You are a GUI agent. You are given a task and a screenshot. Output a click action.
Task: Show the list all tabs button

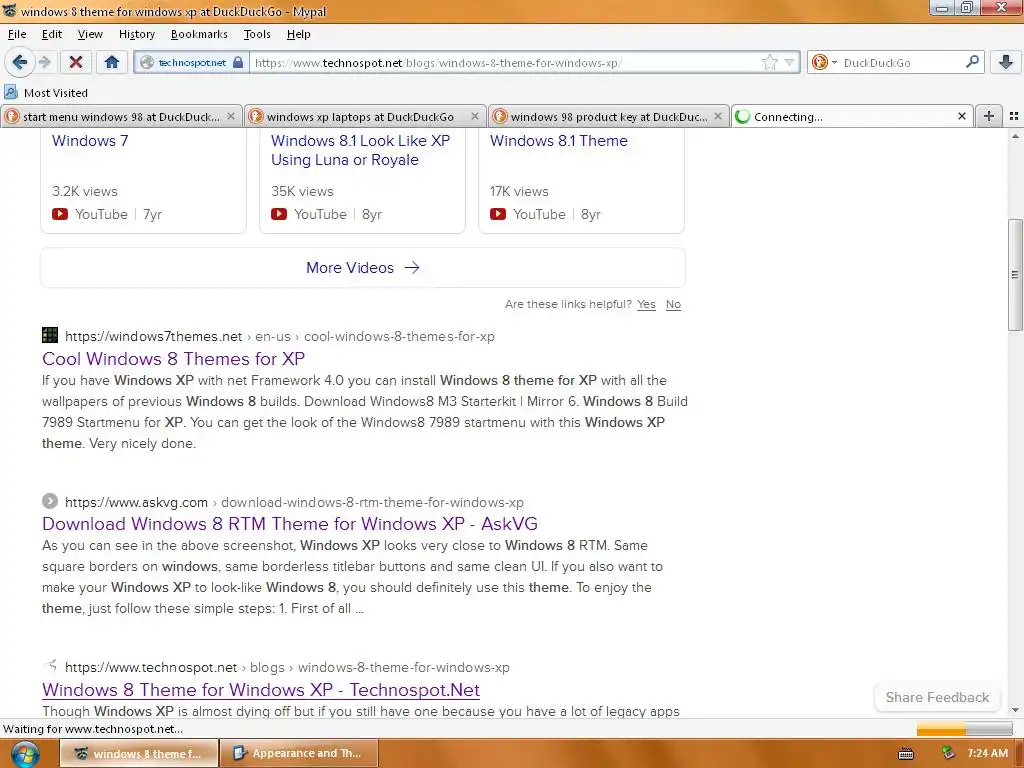click(1014, 116)
